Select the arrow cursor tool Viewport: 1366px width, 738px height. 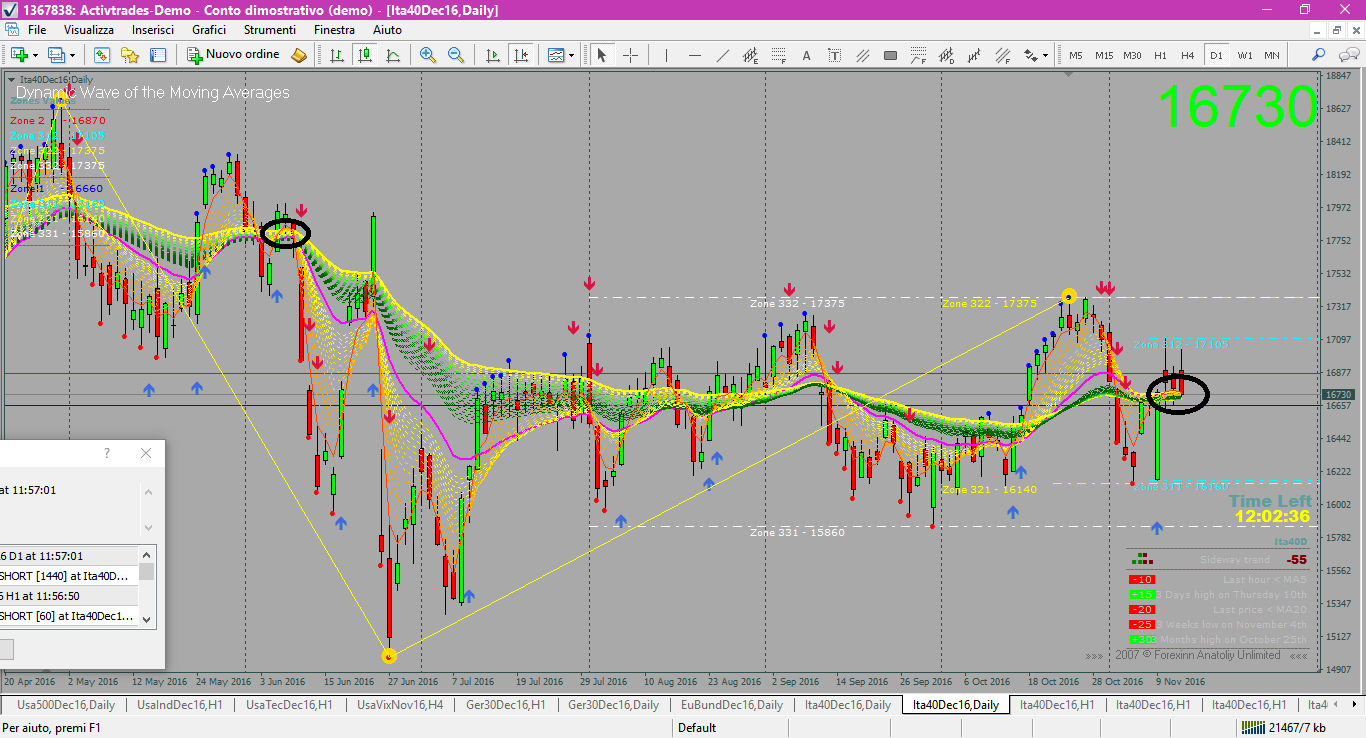[x=602, y=55]
